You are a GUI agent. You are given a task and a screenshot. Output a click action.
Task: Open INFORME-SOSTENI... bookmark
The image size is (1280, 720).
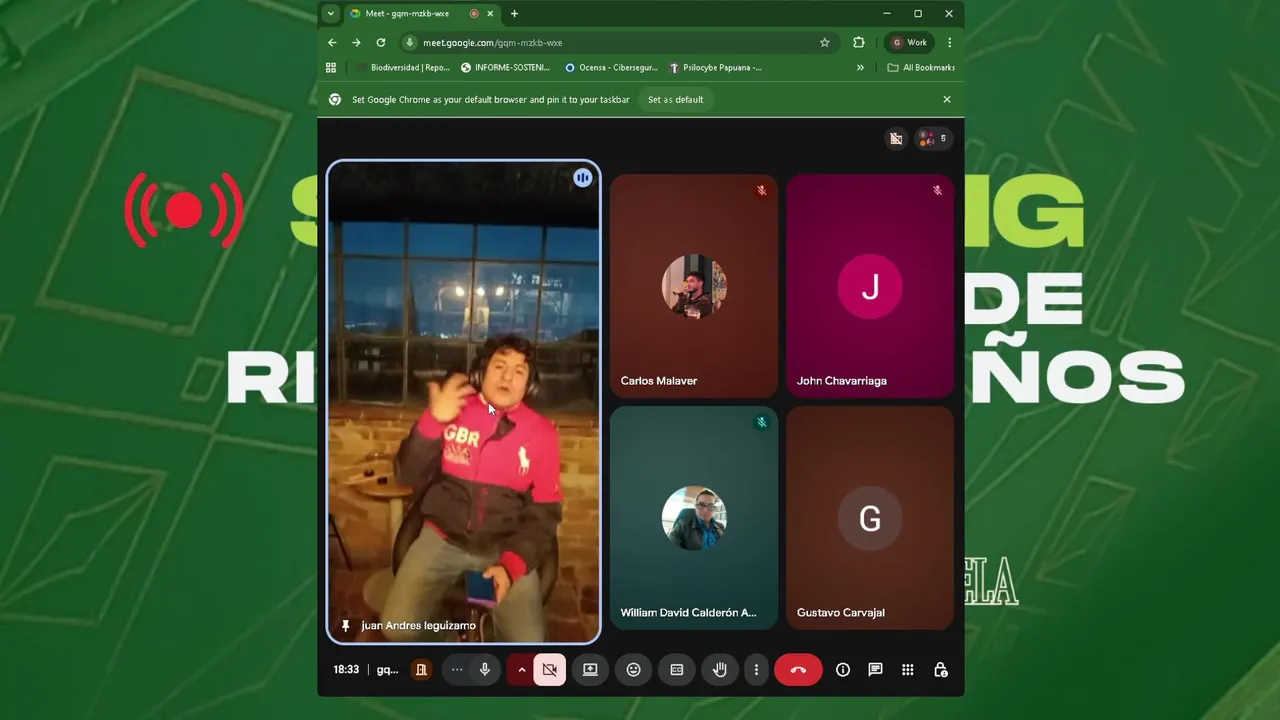point(505,68)
